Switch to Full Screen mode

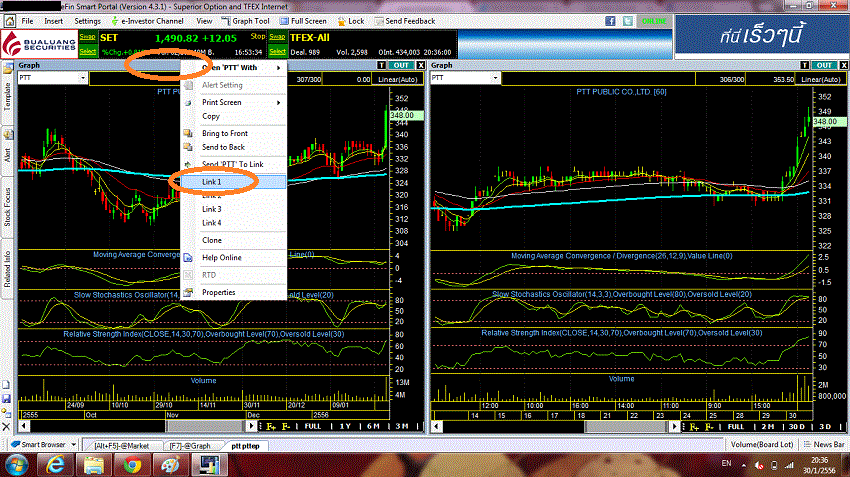(303, 21)
